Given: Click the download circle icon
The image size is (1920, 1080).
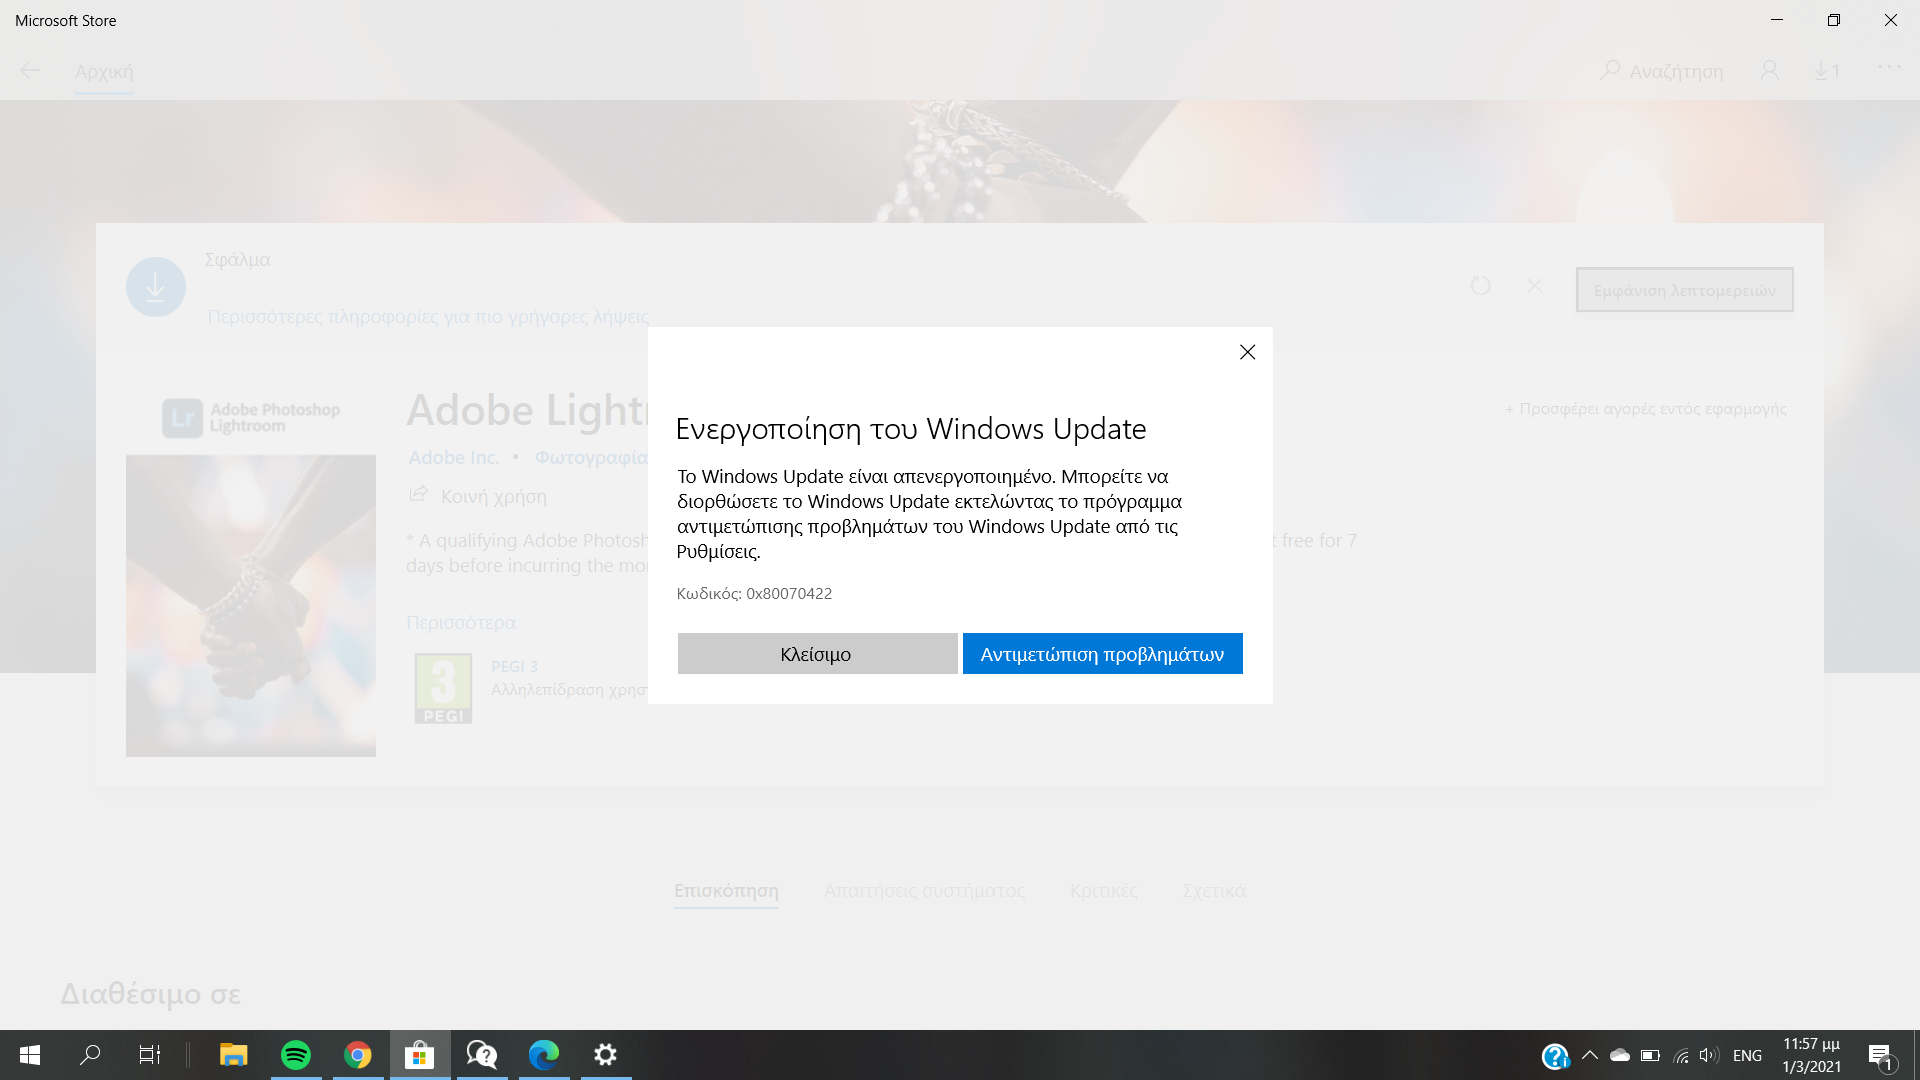Looking at the screenshot, I should point(156,287).
